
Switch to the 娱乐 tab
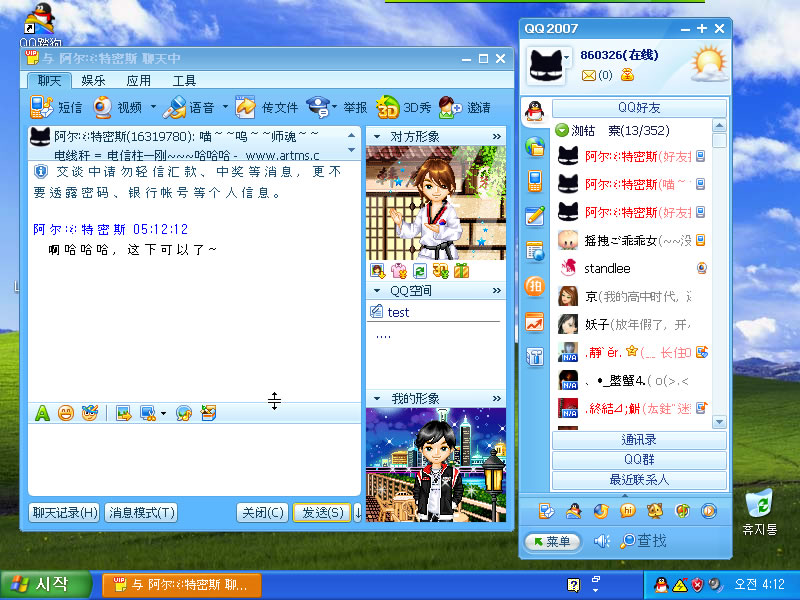click(93, 81)
